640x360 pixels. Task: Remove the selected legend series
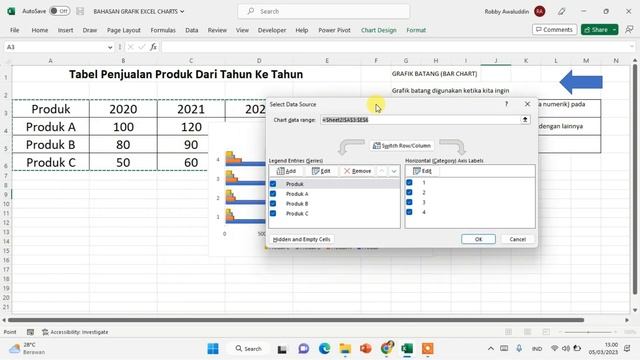(358, 171)
